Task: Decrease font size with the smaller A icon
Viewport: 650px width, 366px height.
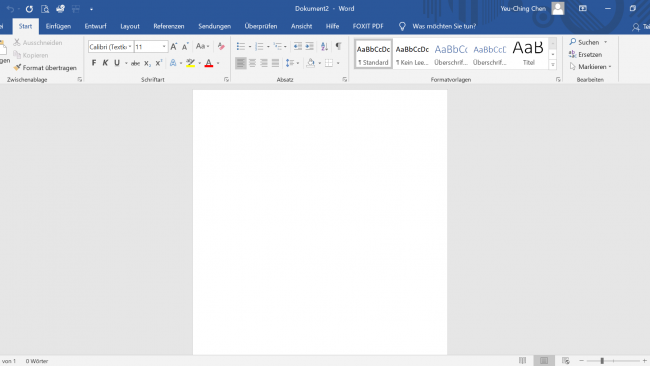Action: click(185, 46)
